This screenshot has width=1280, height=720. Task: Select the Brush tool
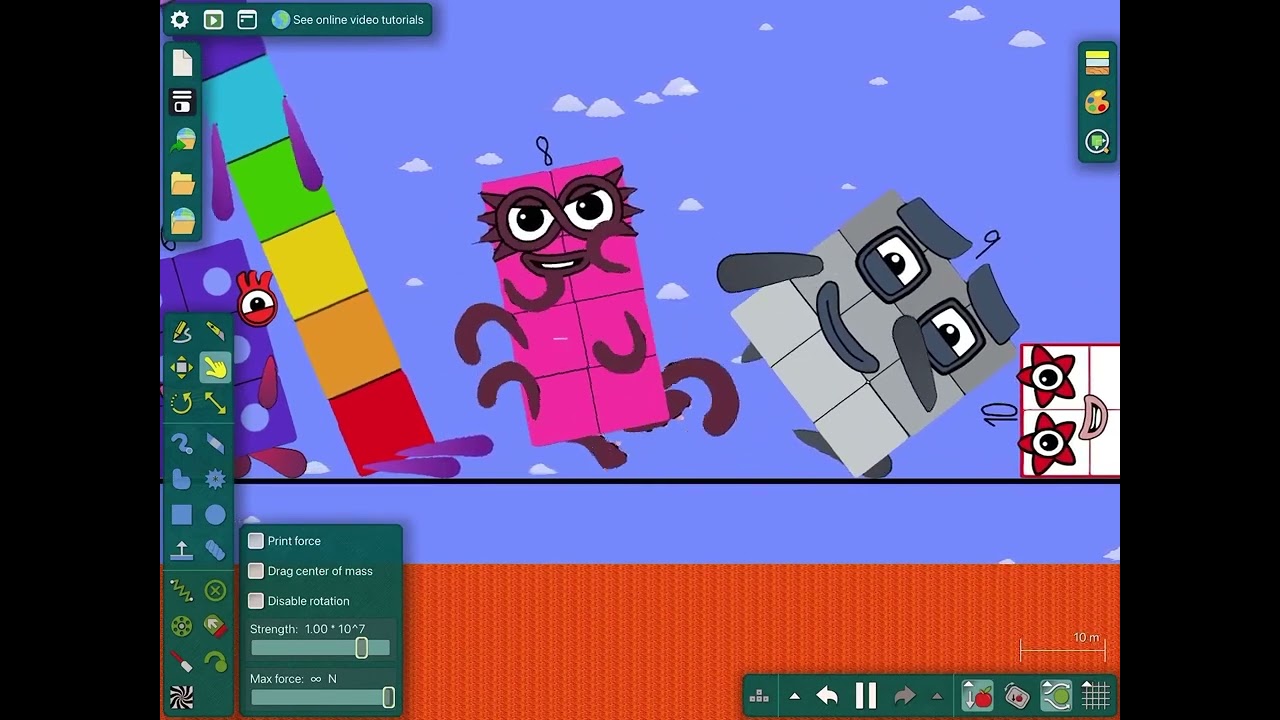coord(181,443)
